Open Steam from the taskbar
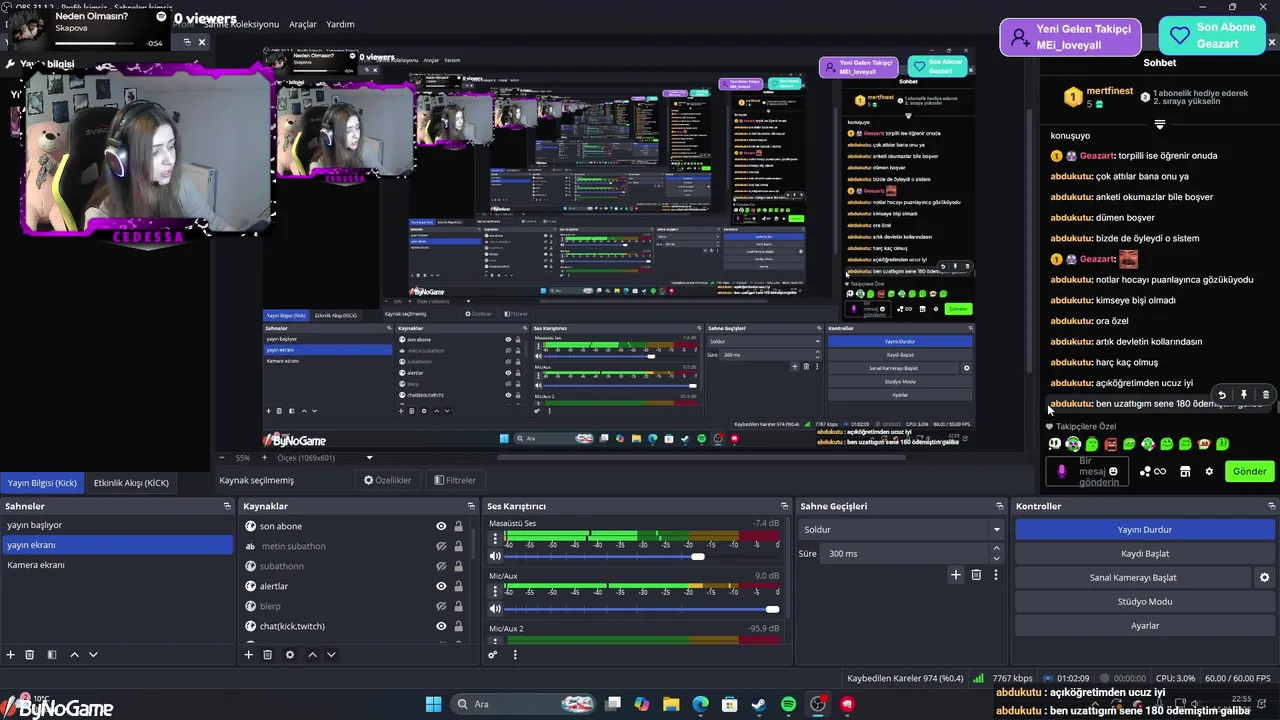Image resolution: width=1280 pixels, height=720 pixels. pyautogui.click(x=759, y=704)
